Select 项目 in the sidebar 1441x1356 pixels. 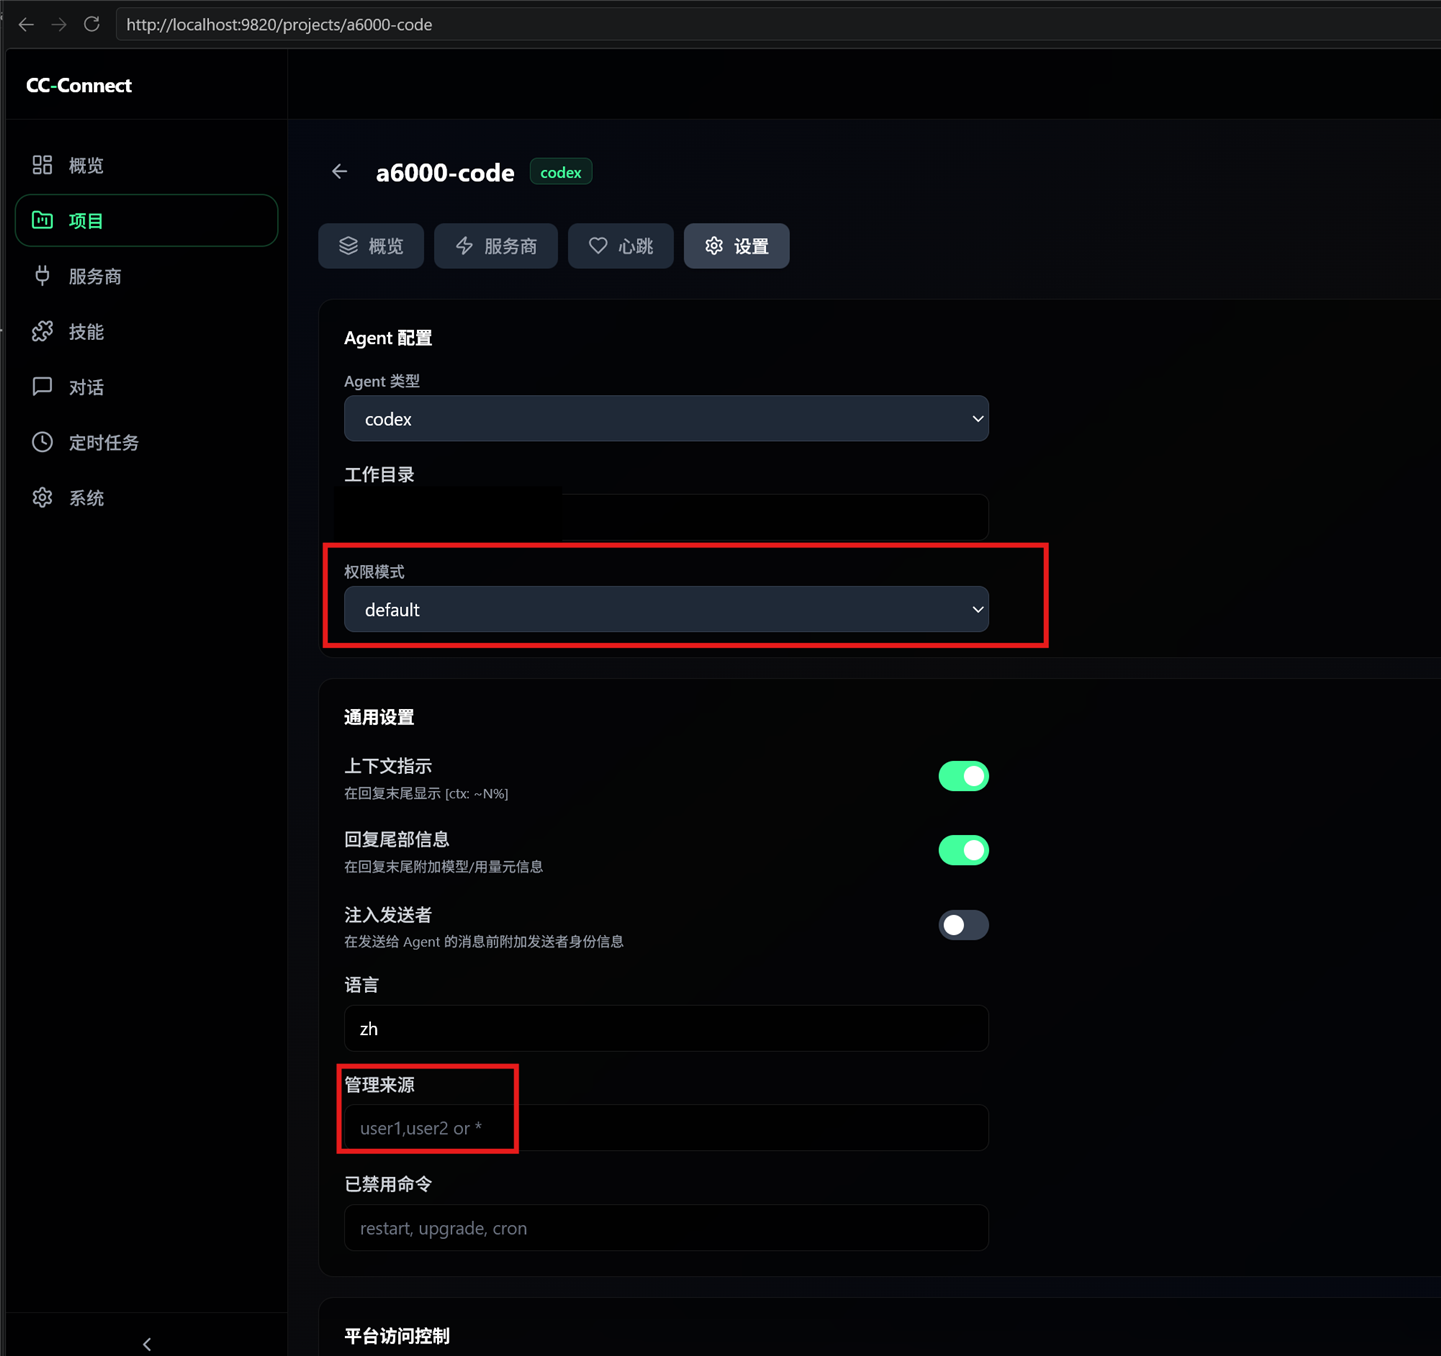[146, 220]
